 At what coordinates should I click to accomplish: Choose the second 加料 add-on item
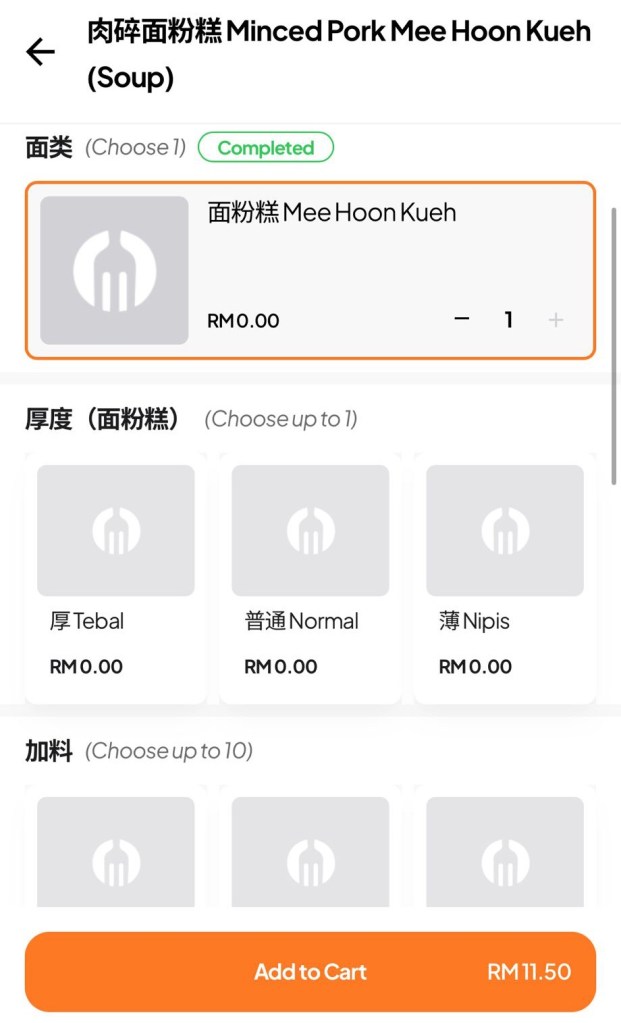pos(310,855)
